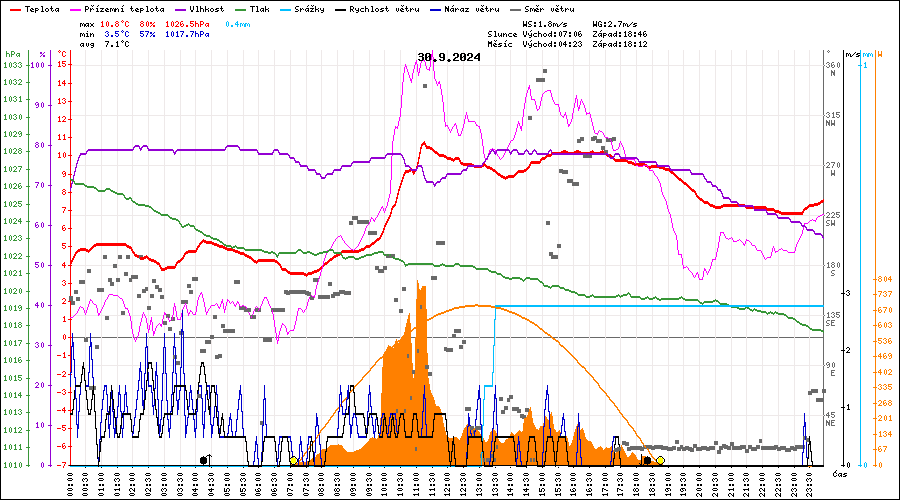
Task: Click the yellow sunrise marker on the time axis
Action: (293, 461)
